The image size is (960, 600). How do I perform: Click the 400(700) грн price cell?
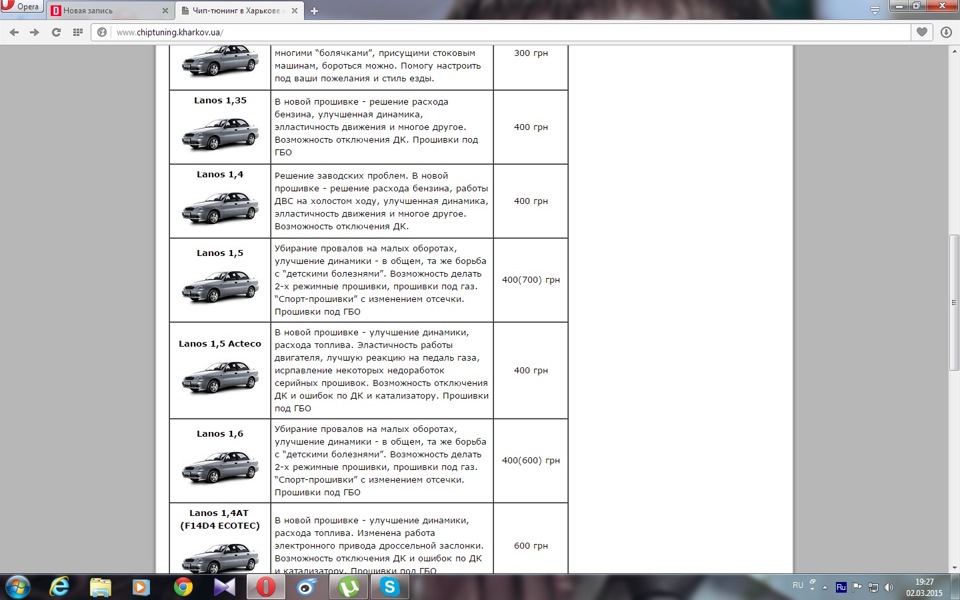531,280
